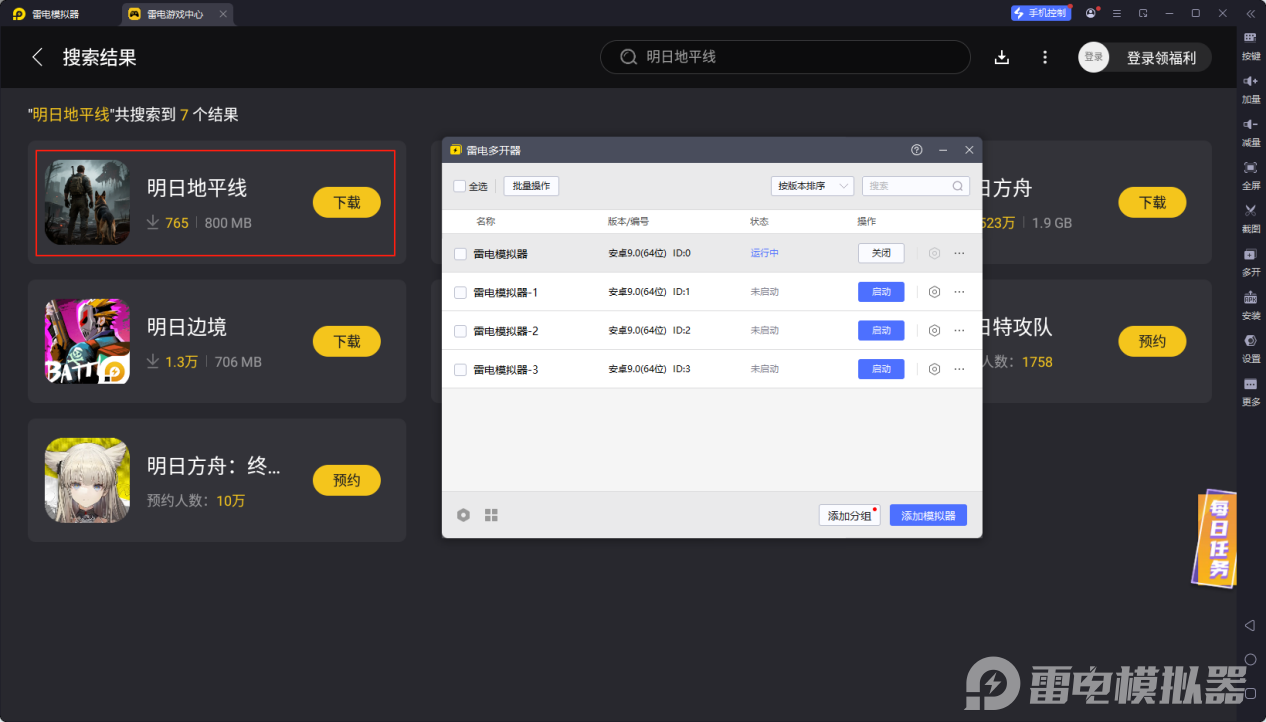Screen dimensions: 1266x722
Task: Click the 名称 column header
Action: click(485, 221)
